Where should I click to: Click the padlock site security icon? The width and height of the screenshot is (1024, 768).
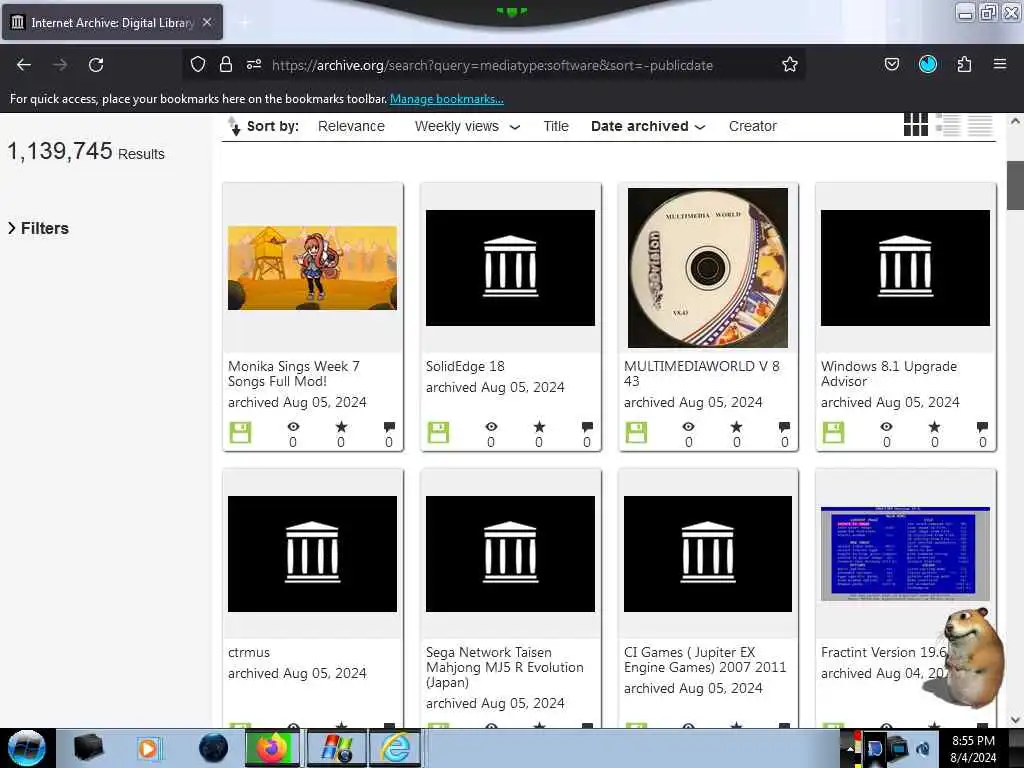226,64
